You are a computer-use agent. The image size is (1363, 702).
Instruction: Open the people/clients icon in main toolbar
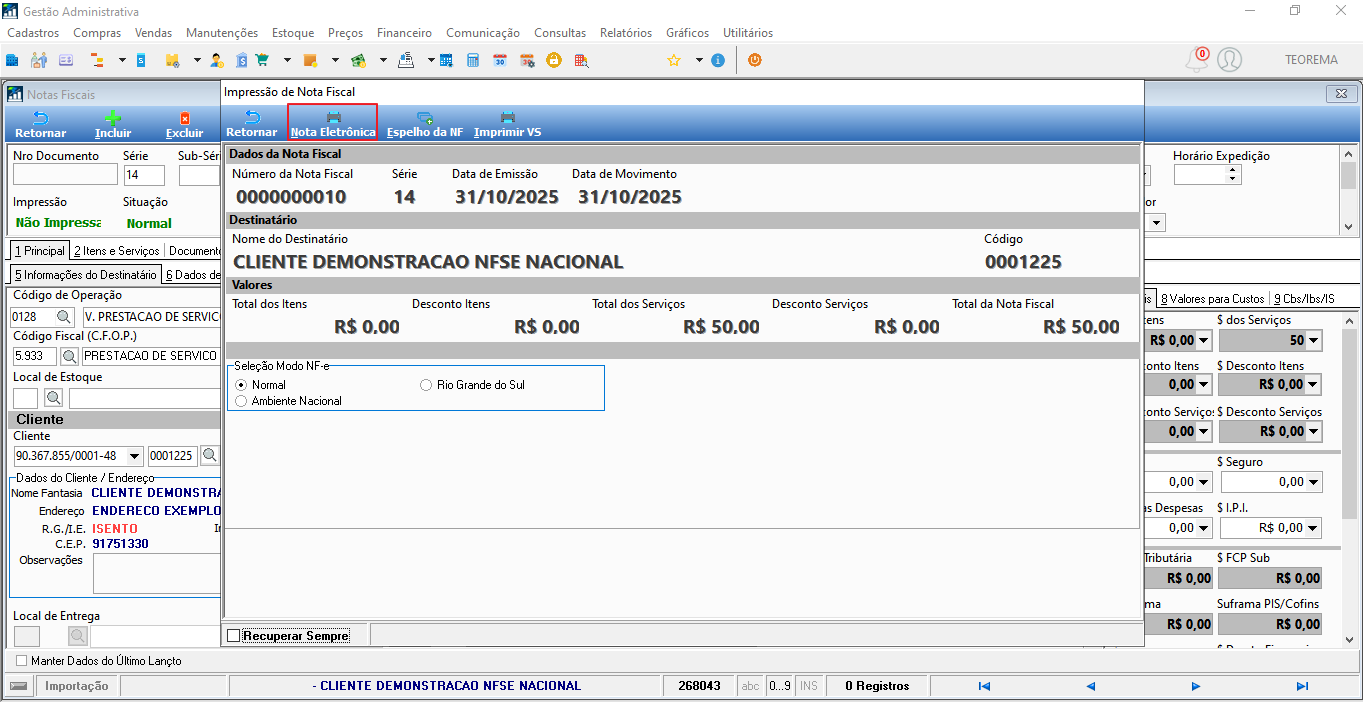(39, 60)
